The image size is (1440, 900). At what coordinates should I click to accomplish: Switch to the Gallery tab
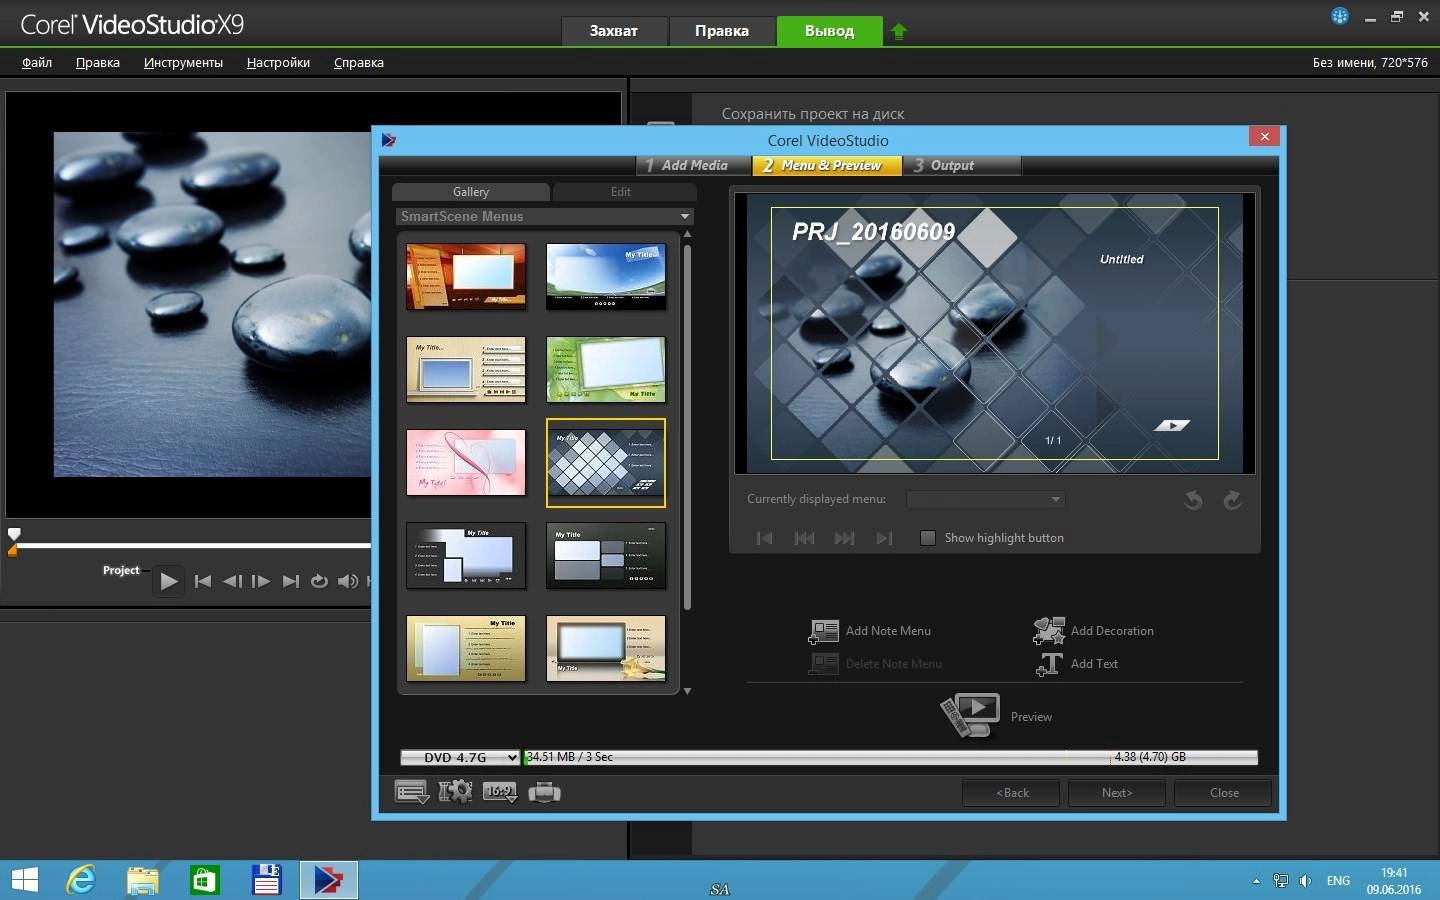(x=471, y=192)
